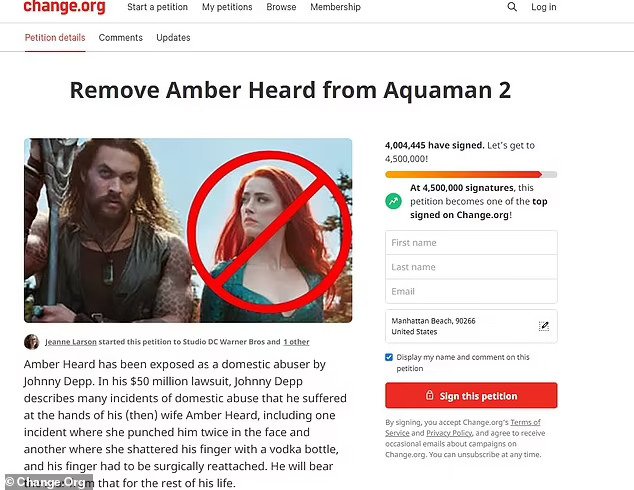Click the change.org logo
Screen dimensions: 634x490
pos(65,7)
